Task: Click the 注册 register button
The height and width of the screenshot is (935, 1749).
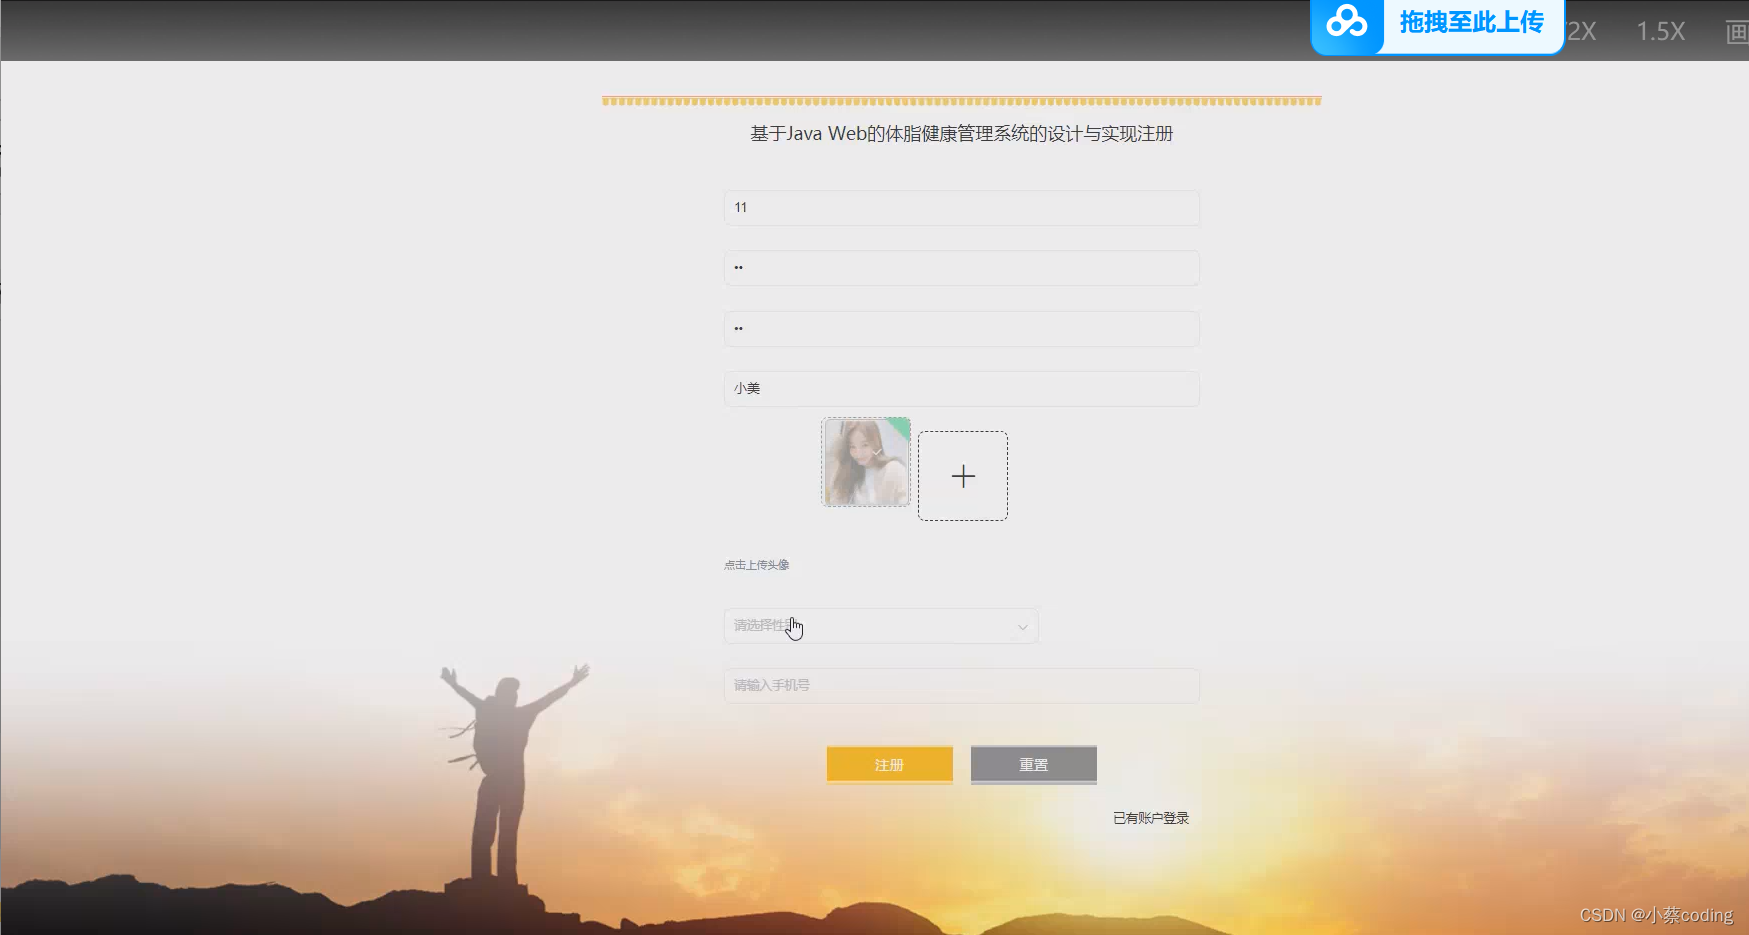Action: pyautogui.click(x=889, y=764)
